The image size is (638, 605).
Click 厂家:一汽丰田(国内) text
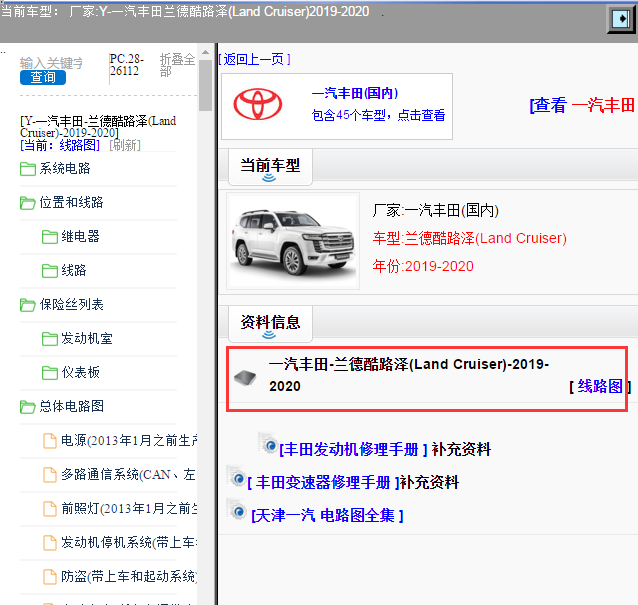[x=436, y=210]
